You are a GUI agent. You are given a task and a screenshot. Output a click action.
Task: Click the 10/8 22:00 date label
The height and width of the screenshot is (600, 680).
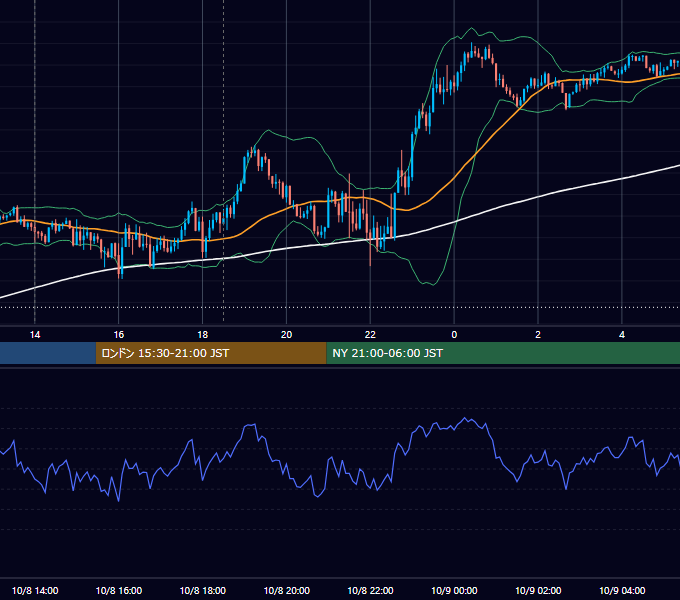click(x=370, y=590)
